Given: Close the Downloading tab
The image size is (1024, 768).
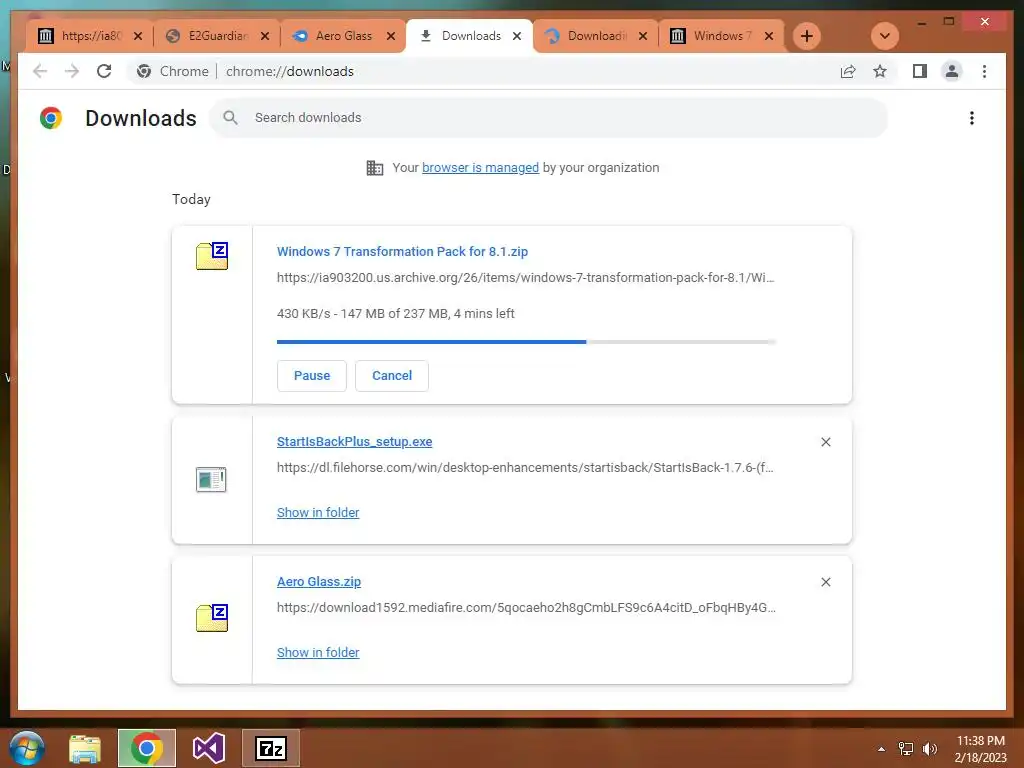Looking at the screenshot, I should point(643,36).
